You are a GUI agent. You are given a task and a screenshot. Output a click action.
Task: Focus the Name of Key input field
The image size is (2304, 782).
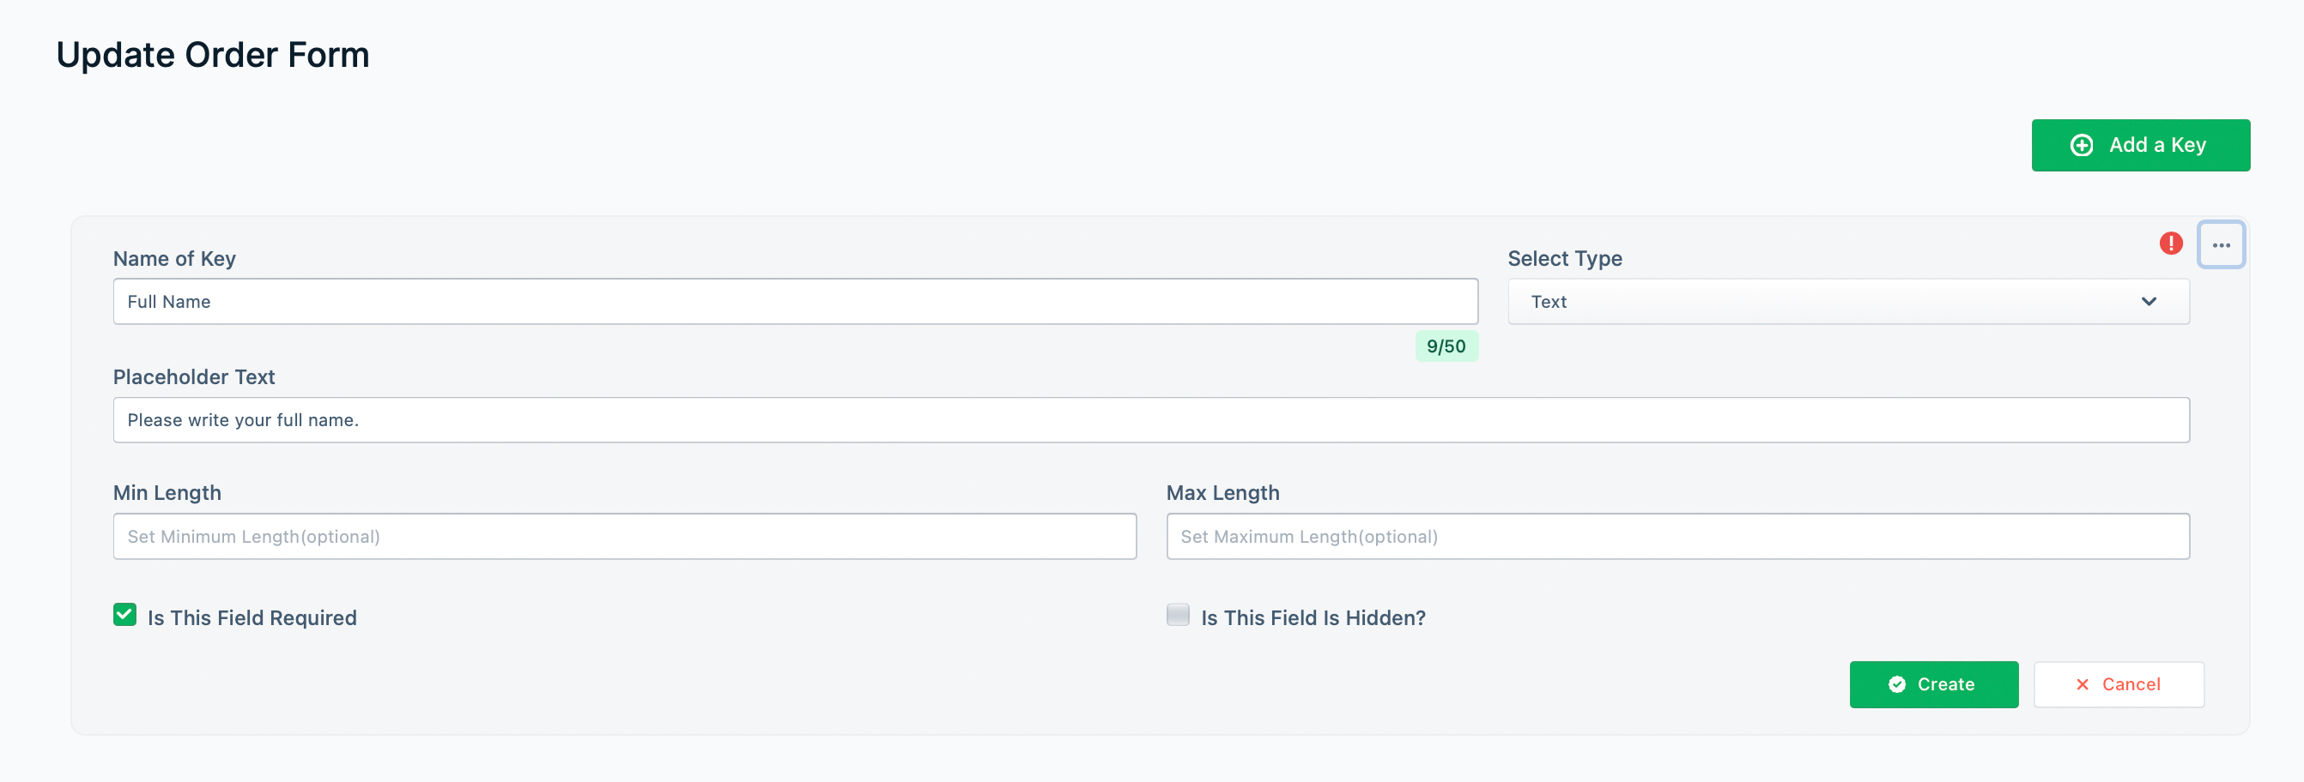[795, 301]
